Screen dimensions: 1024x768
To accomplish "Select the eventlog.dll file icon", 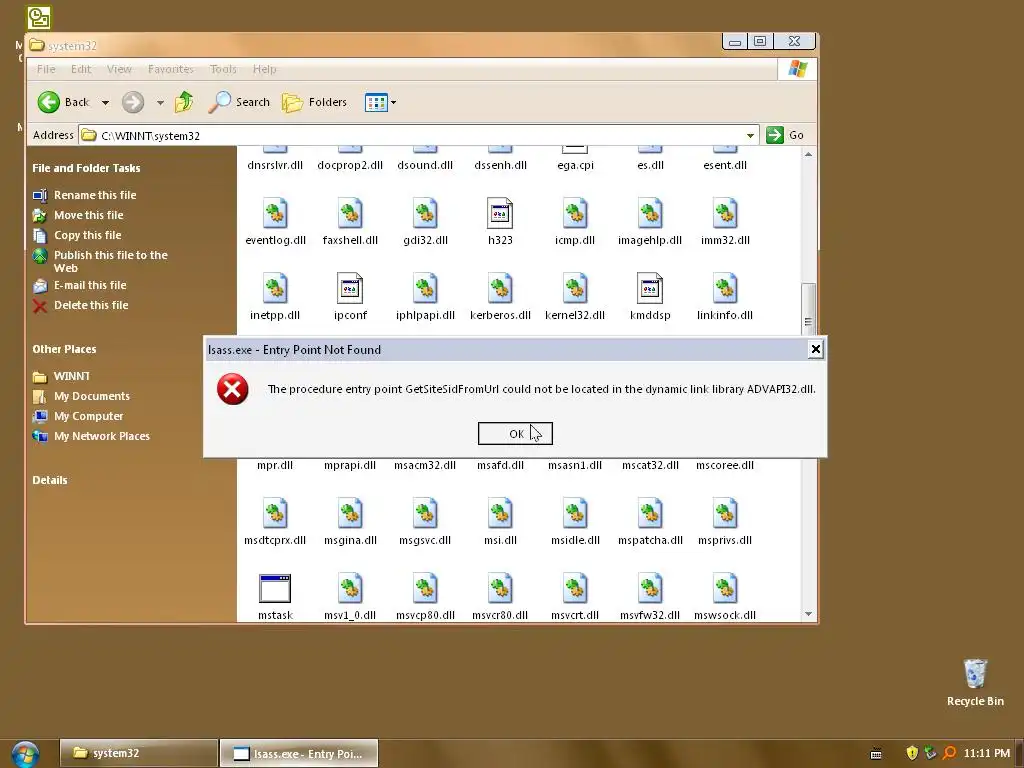I will [275, 213].
